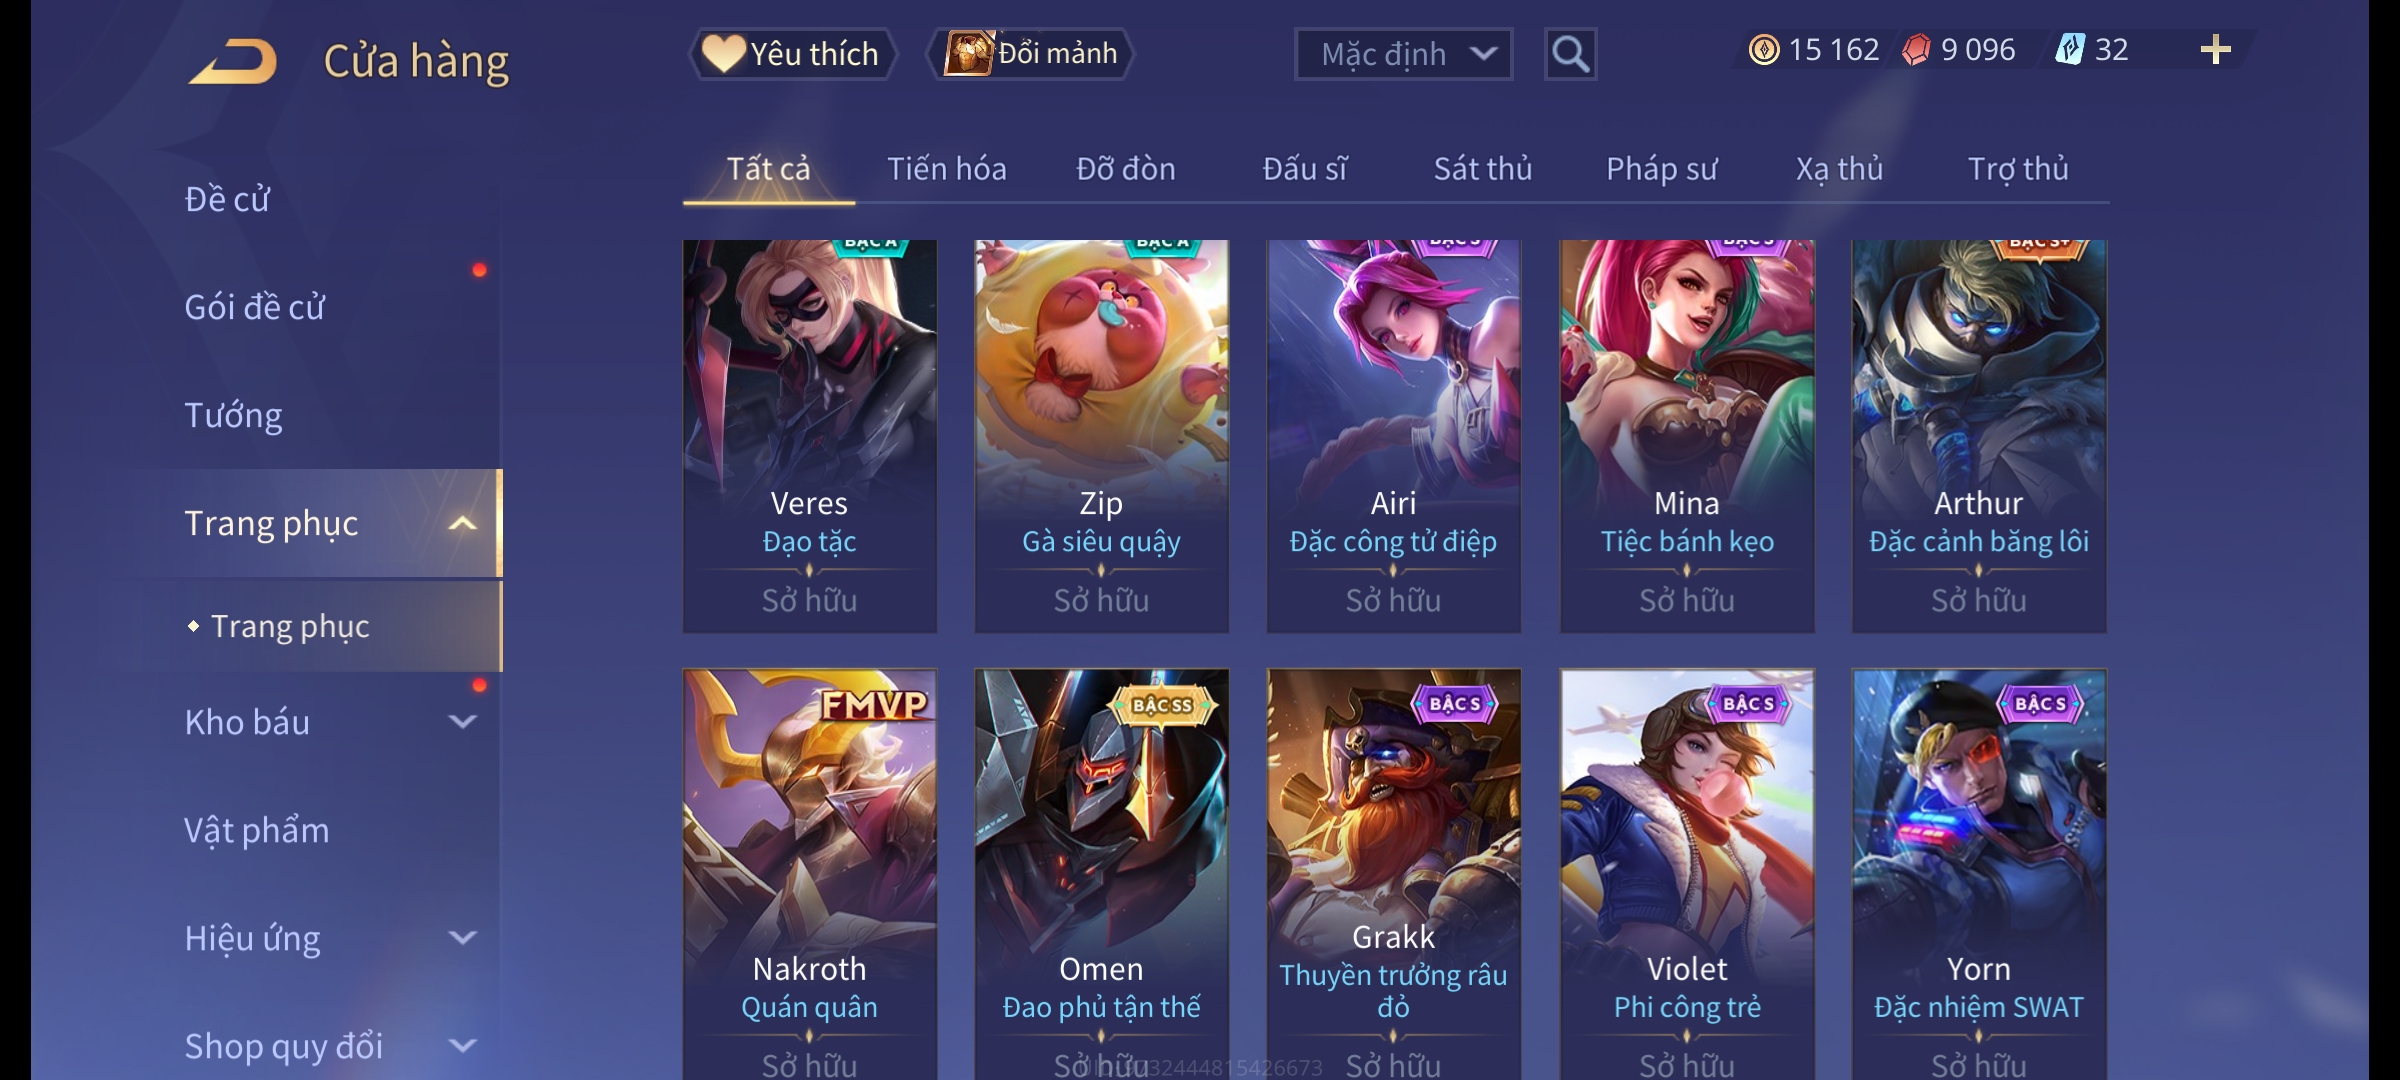Tap the gold coin balance icon
This screenshot has height=1080, width=2400.
pos(1764,50)
